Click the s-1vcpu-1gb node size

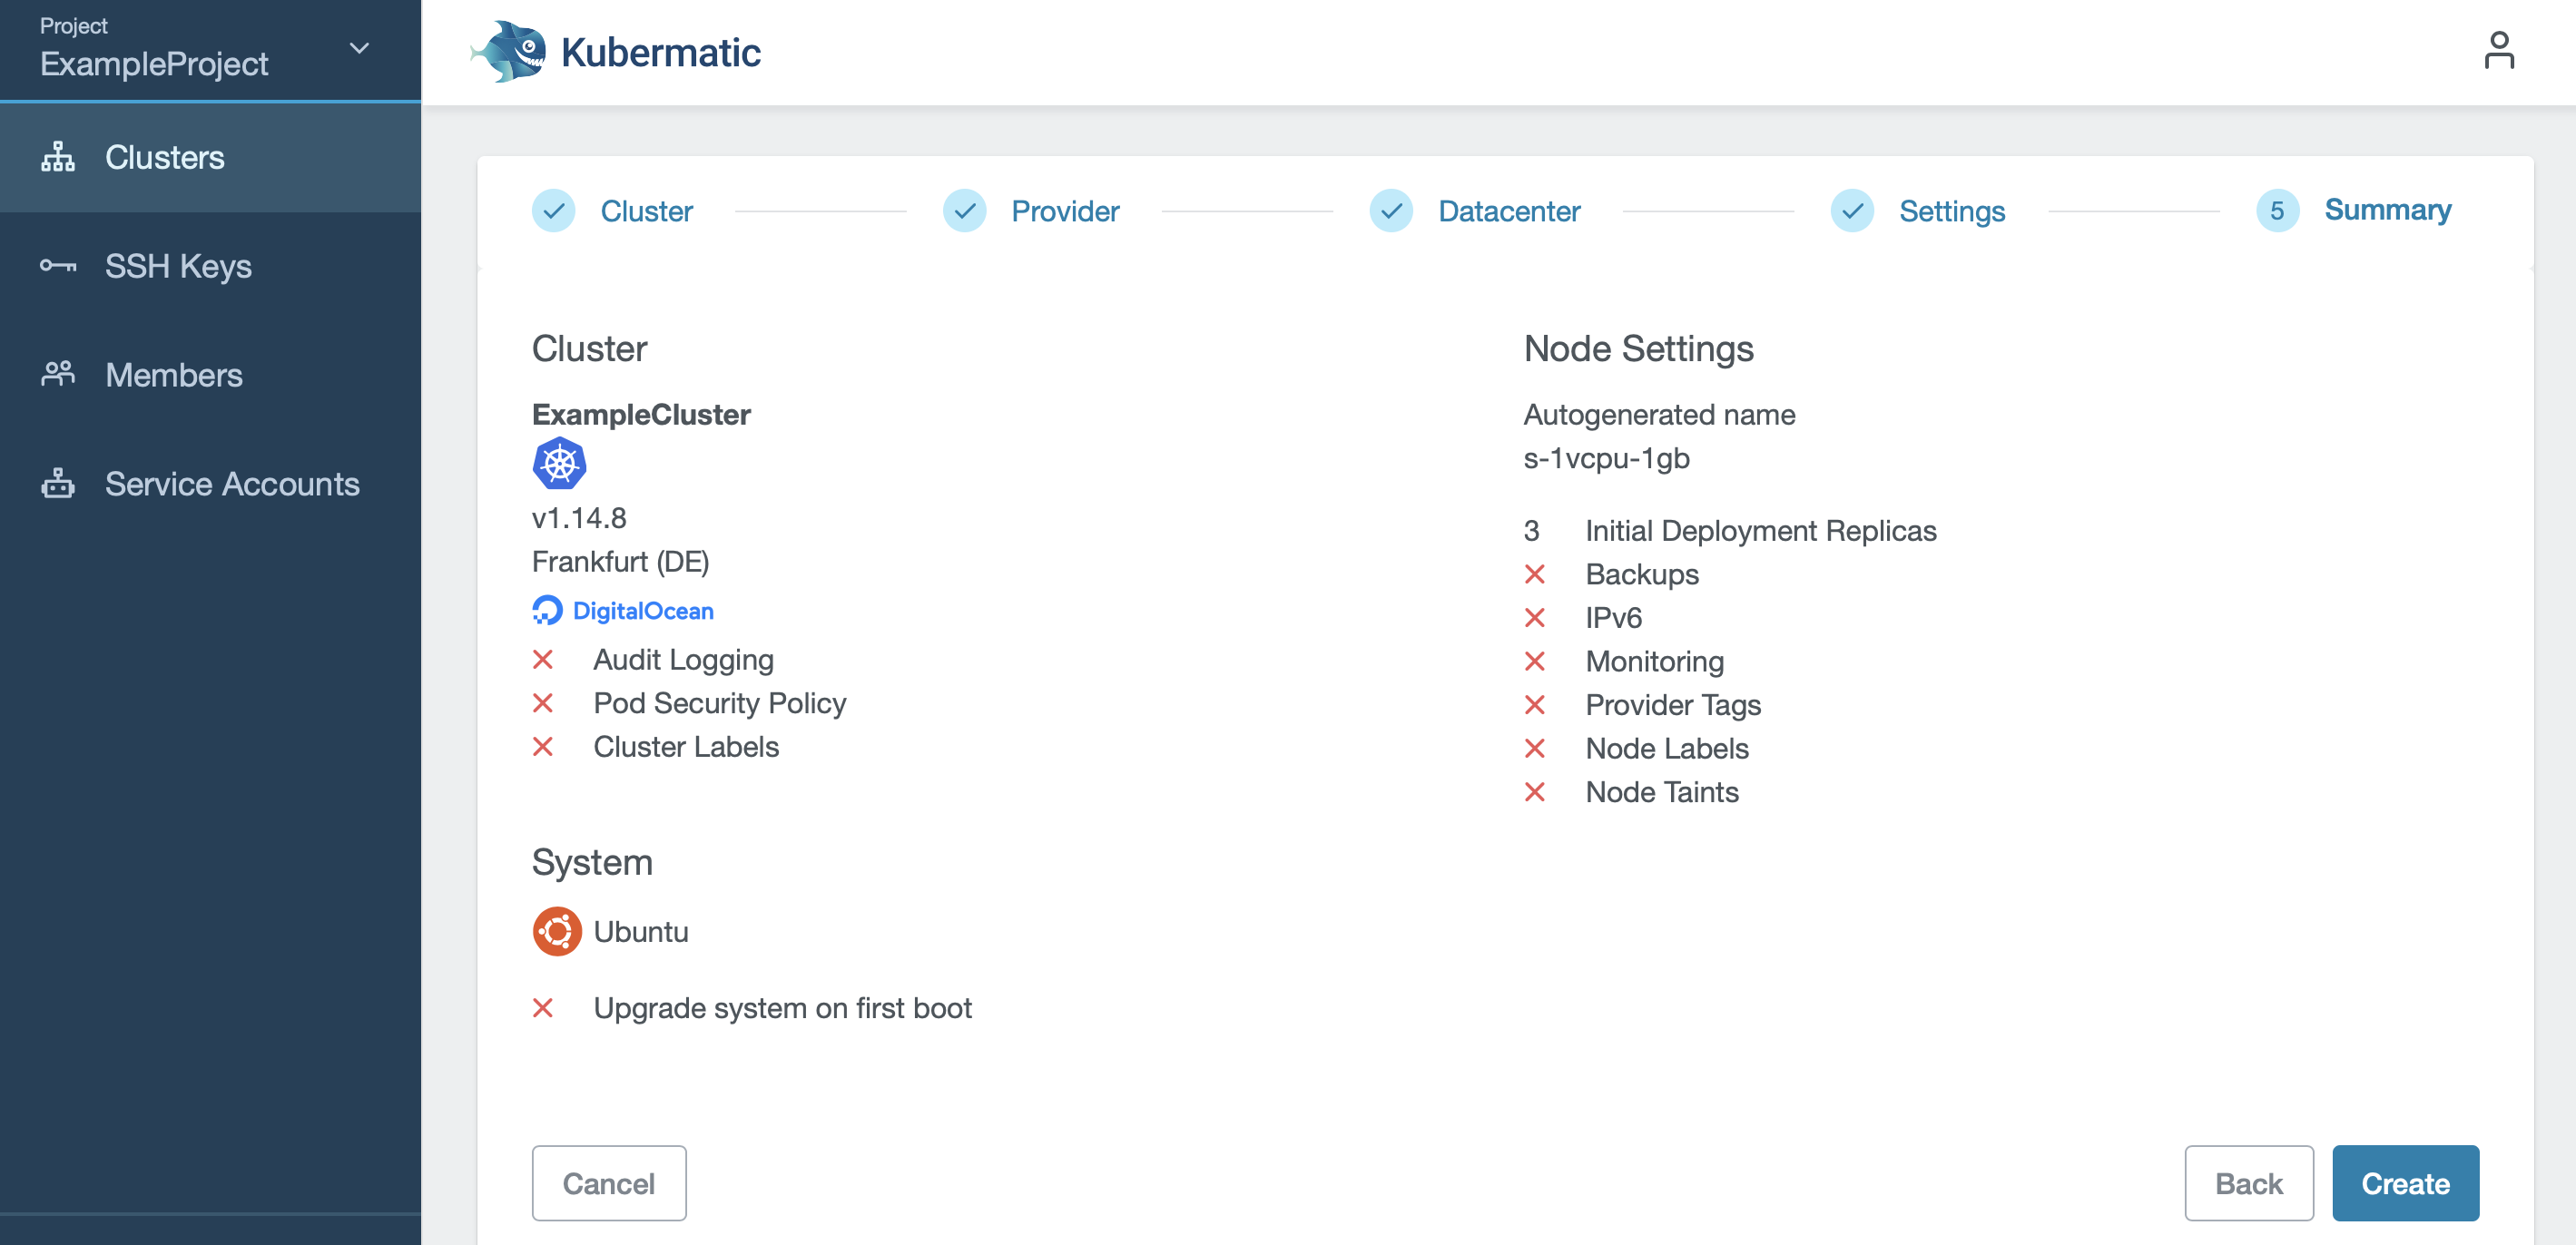[1606, 458]
